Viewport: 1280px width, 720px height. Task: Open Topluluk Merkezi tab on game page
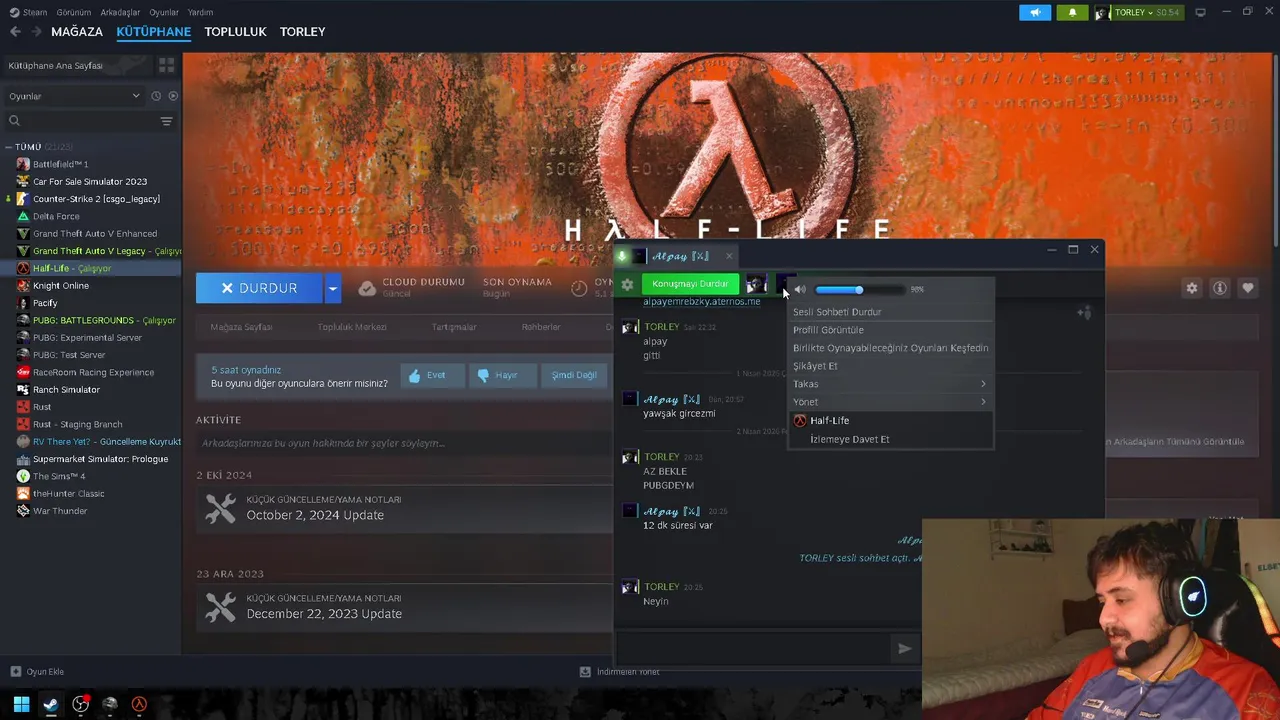(352, 327)
